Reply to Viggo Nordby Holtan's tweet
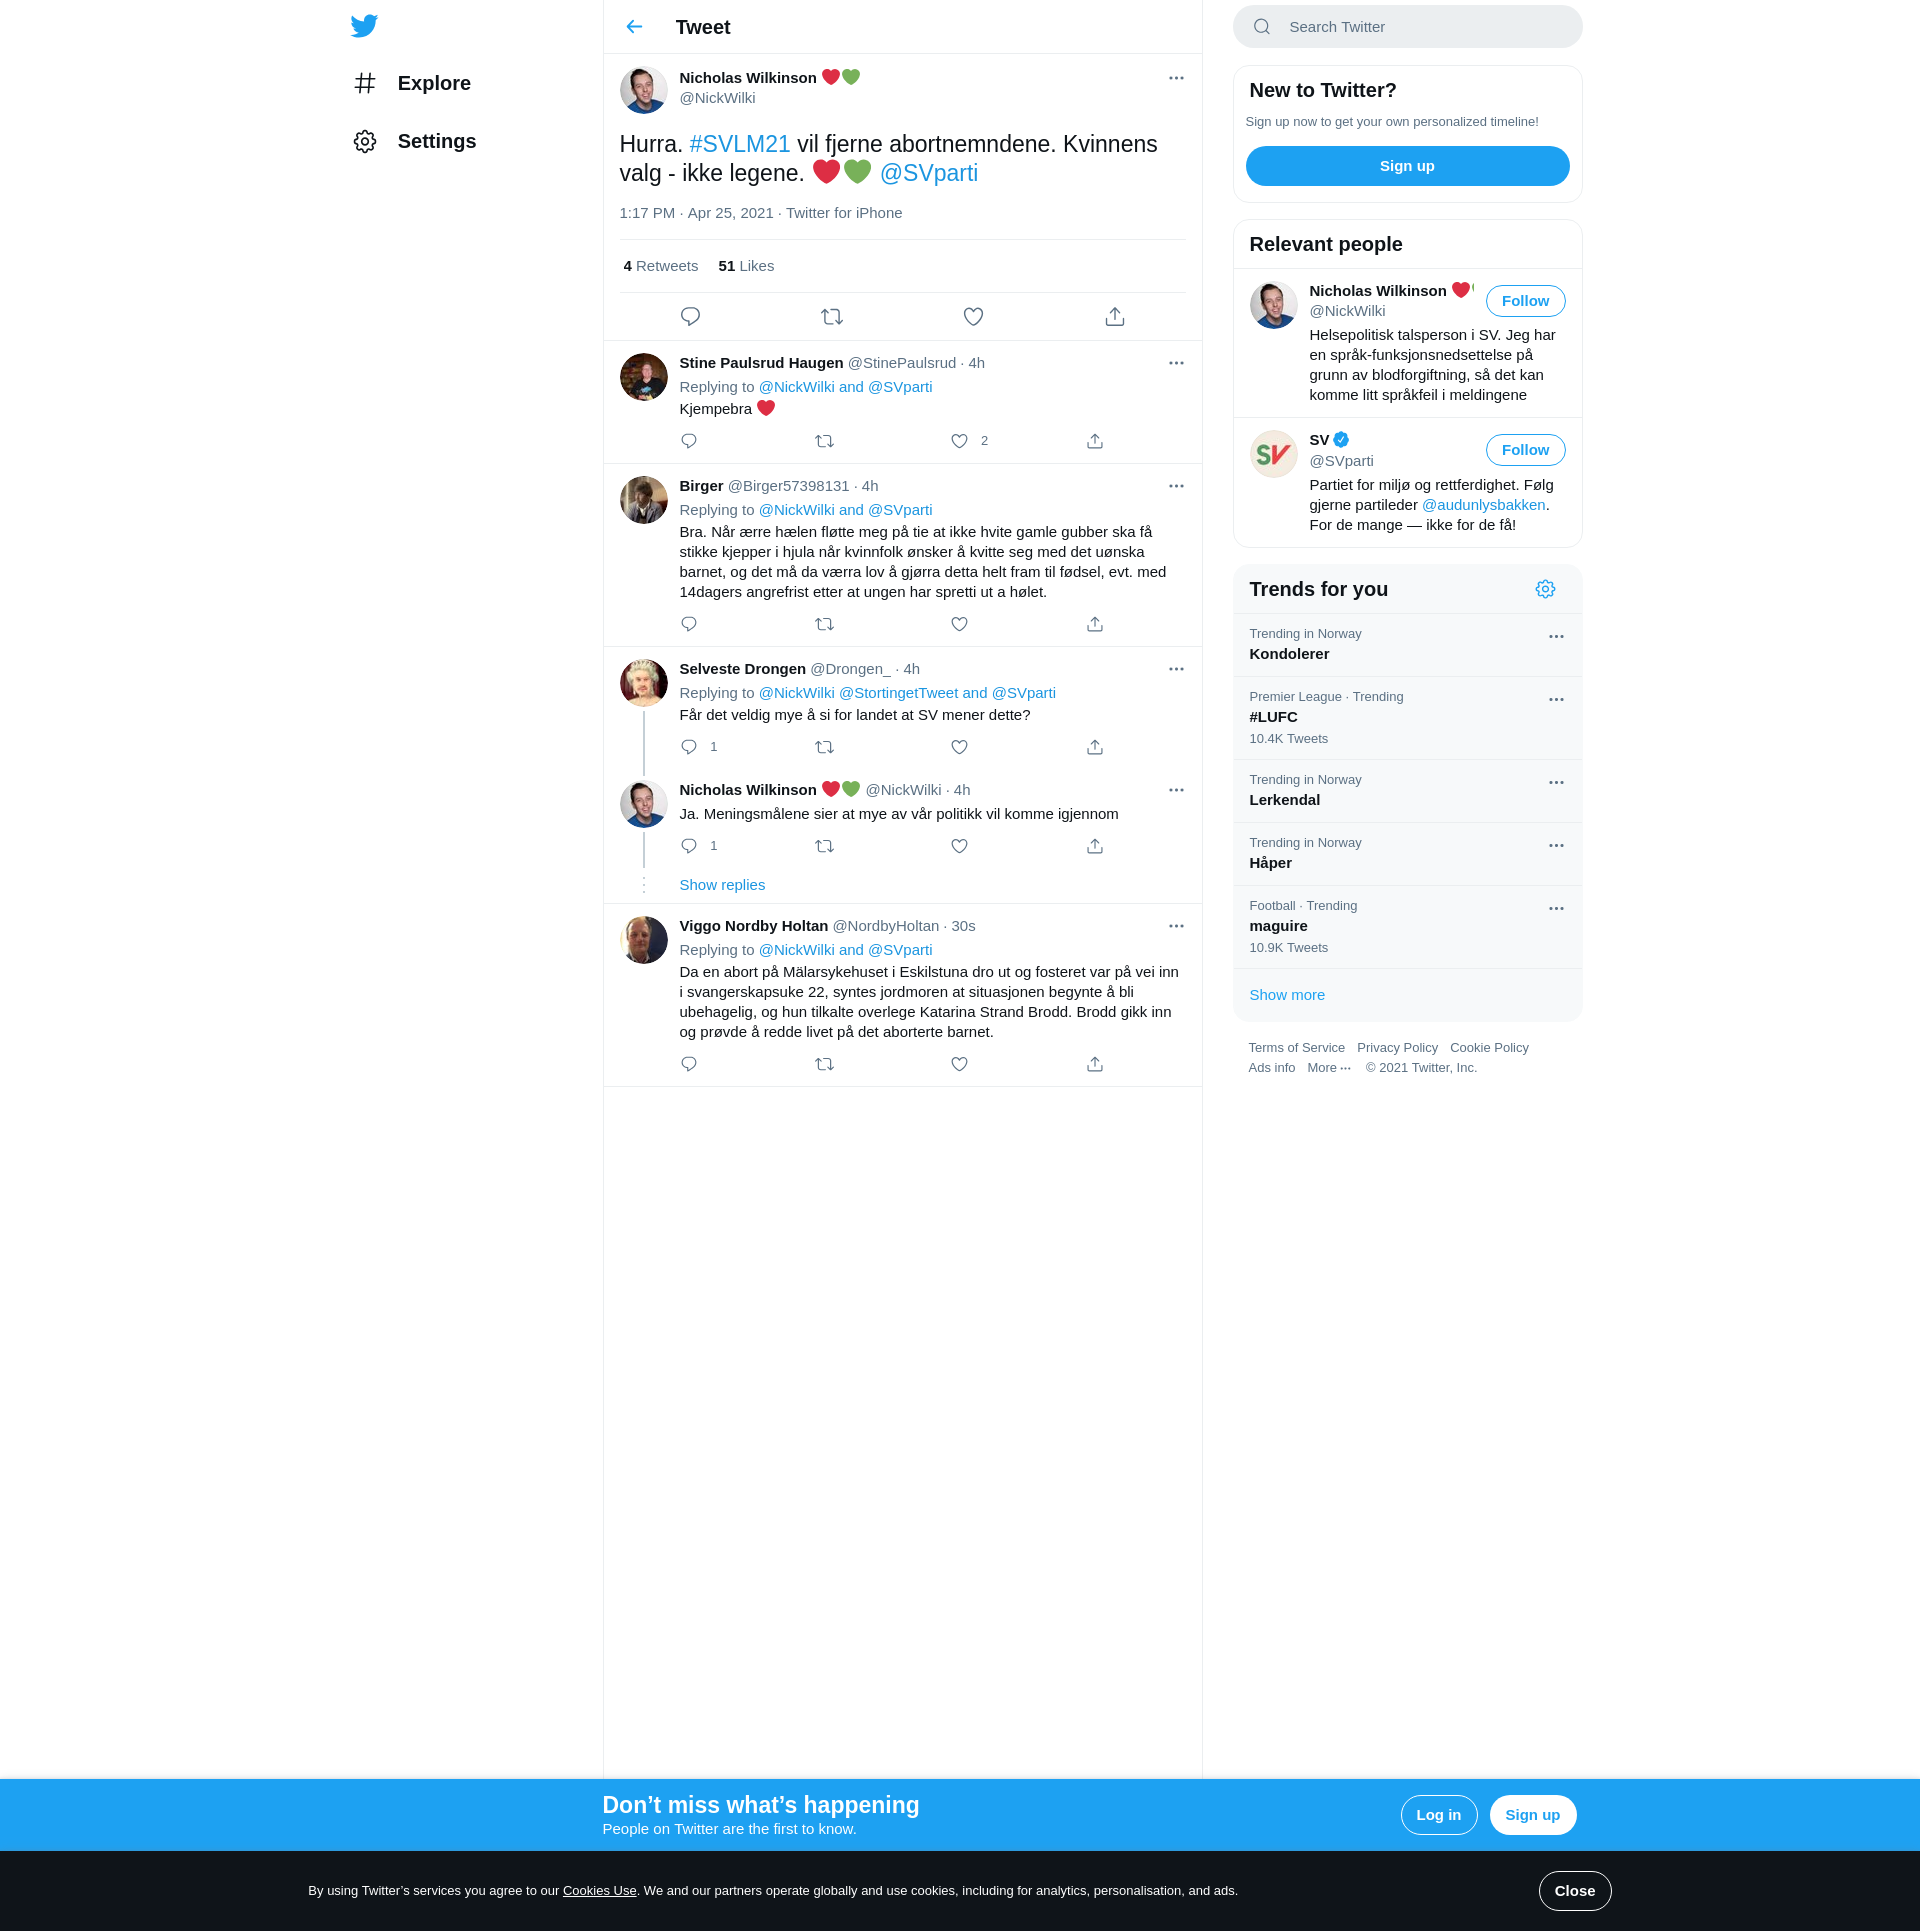This screenshot has width=1920, height=1931. tap(689, 1064)
